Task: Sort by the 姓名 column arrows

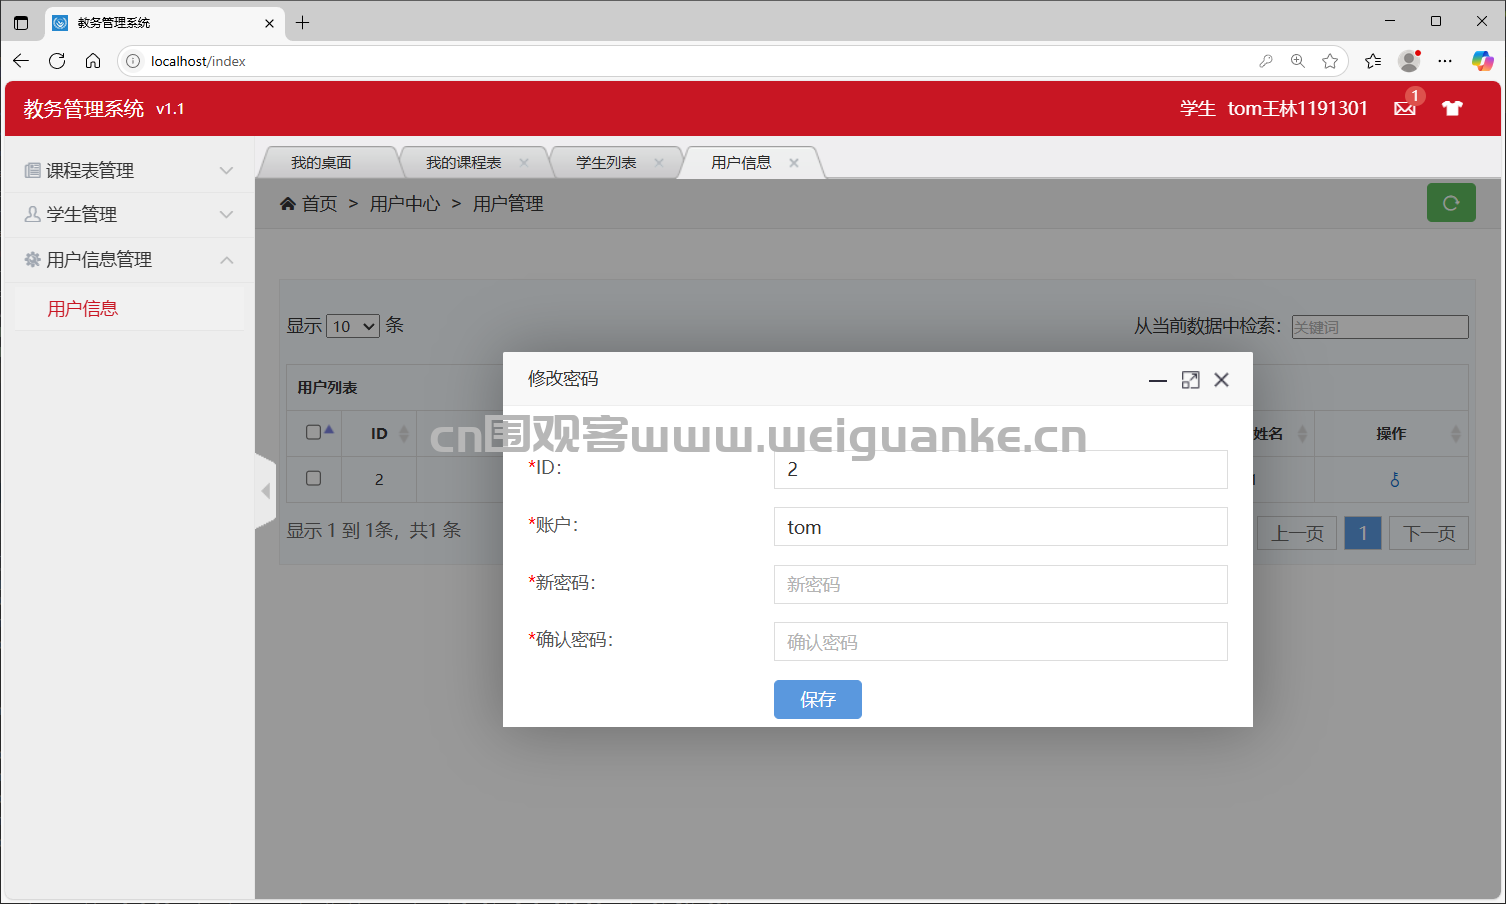Action: point(1302,433)
